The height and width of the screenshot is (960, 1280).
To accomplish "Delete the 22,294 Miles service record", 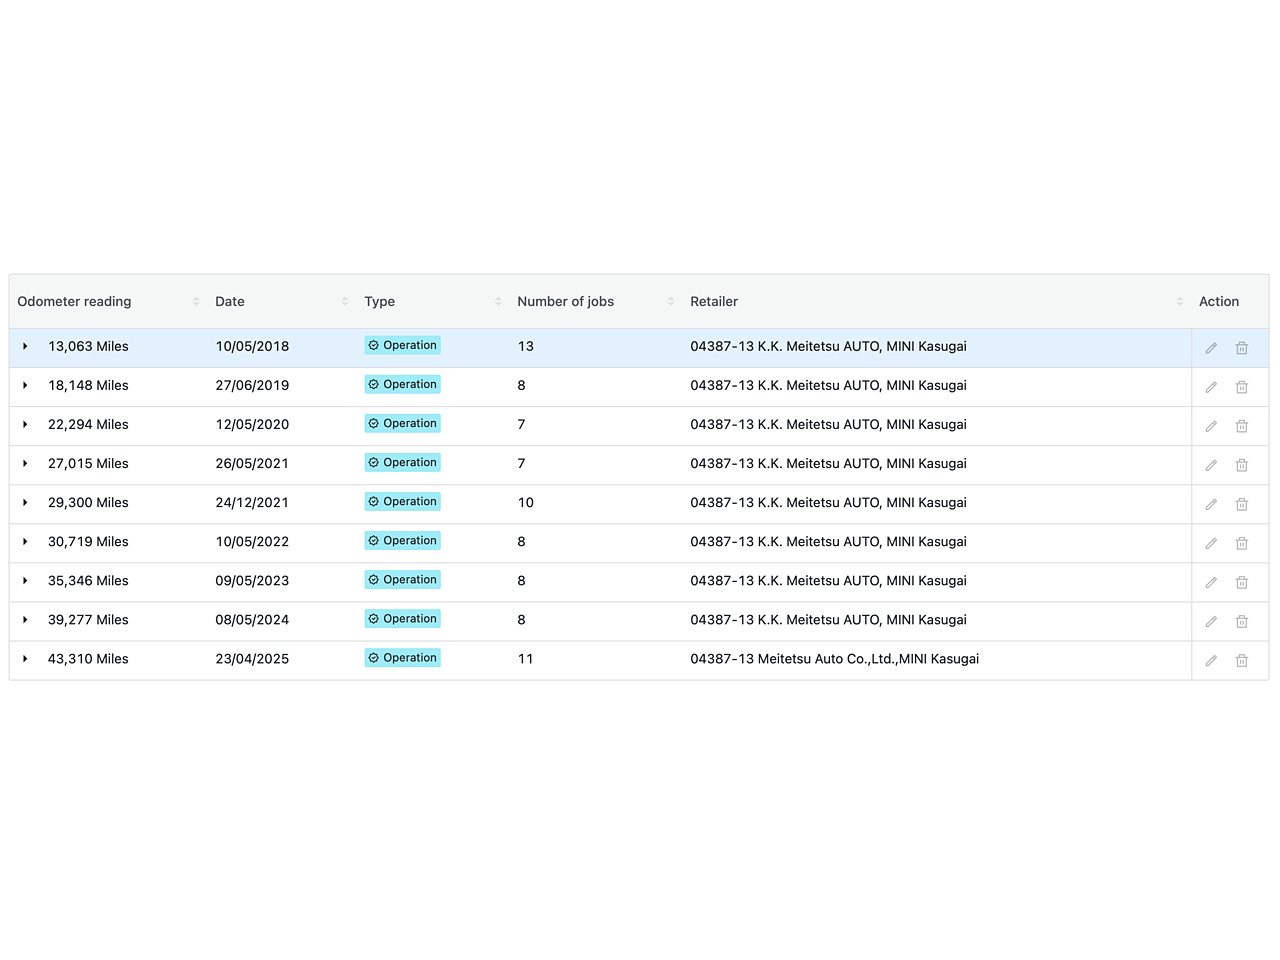I will pyautogui.click(x=1242, y=426).
